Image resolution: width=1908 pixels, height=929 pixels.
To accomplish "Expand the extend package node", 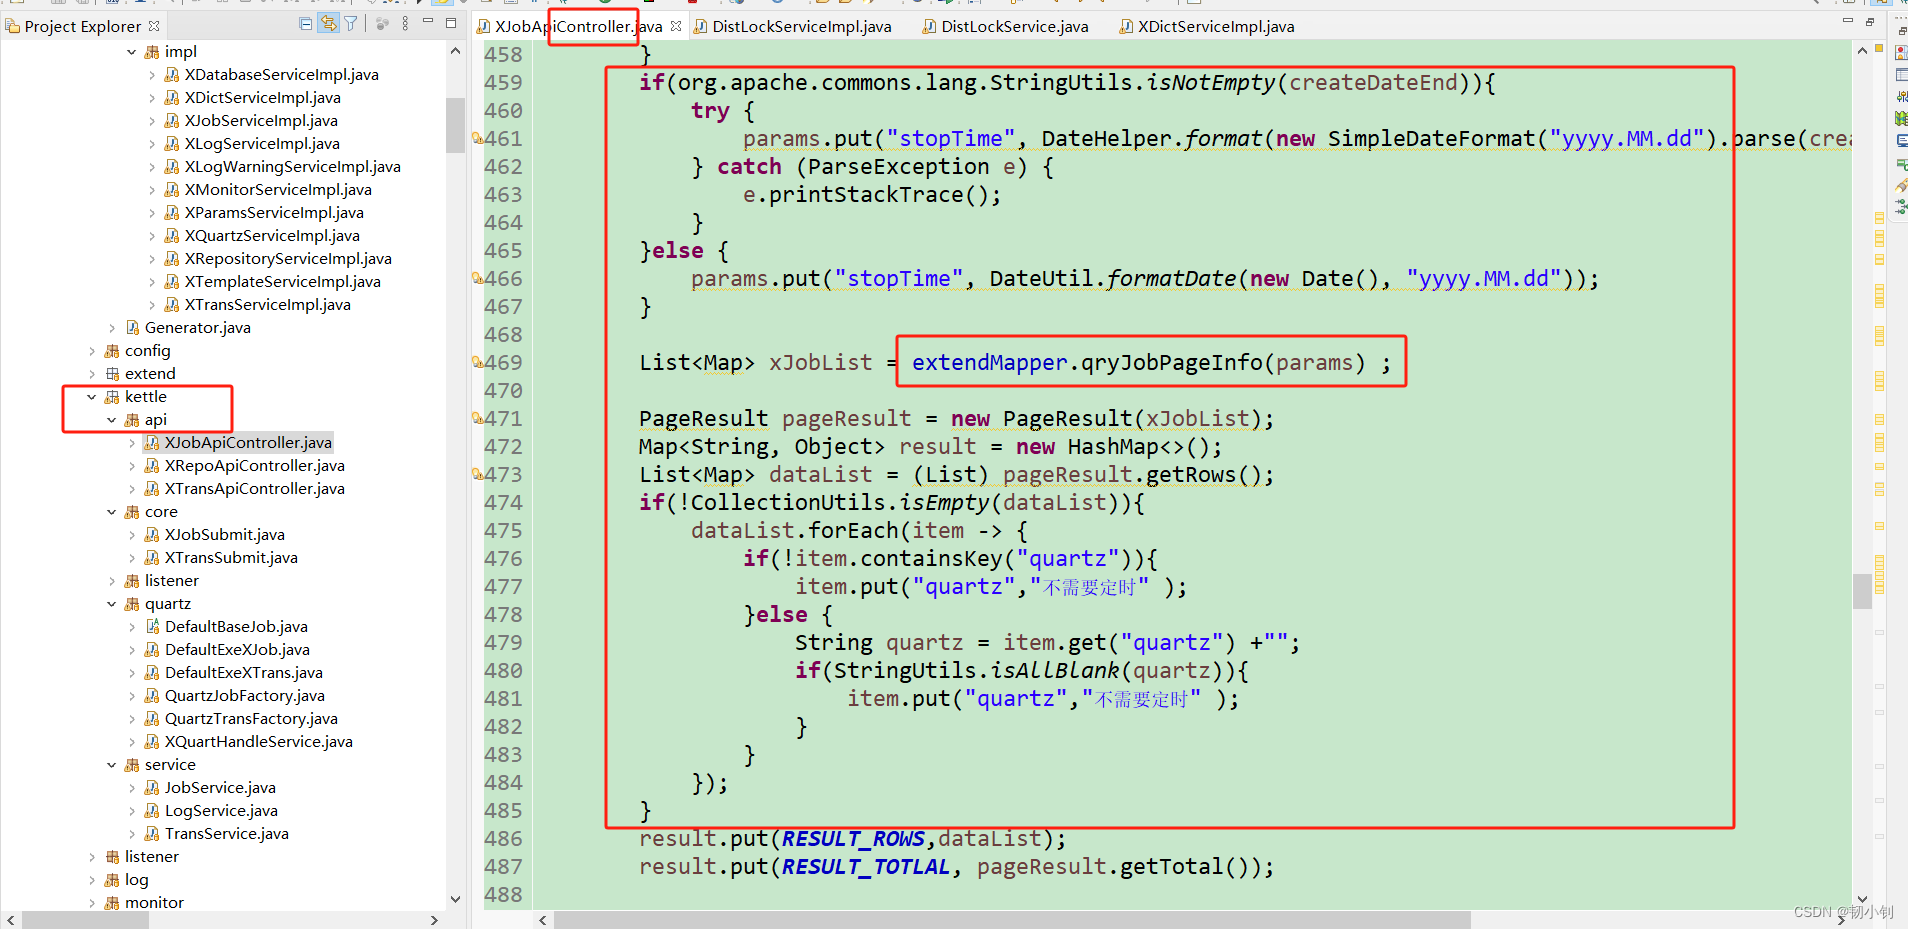I will click(91, 374).
